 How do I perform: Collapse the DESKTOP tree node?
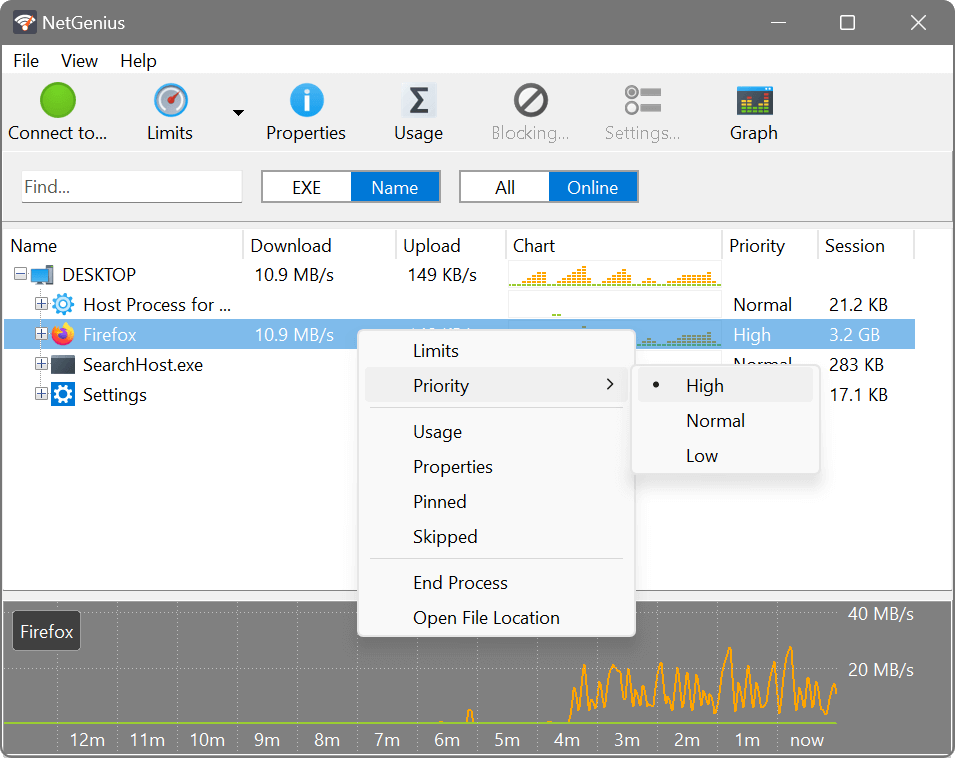click(x=20, y=274)
